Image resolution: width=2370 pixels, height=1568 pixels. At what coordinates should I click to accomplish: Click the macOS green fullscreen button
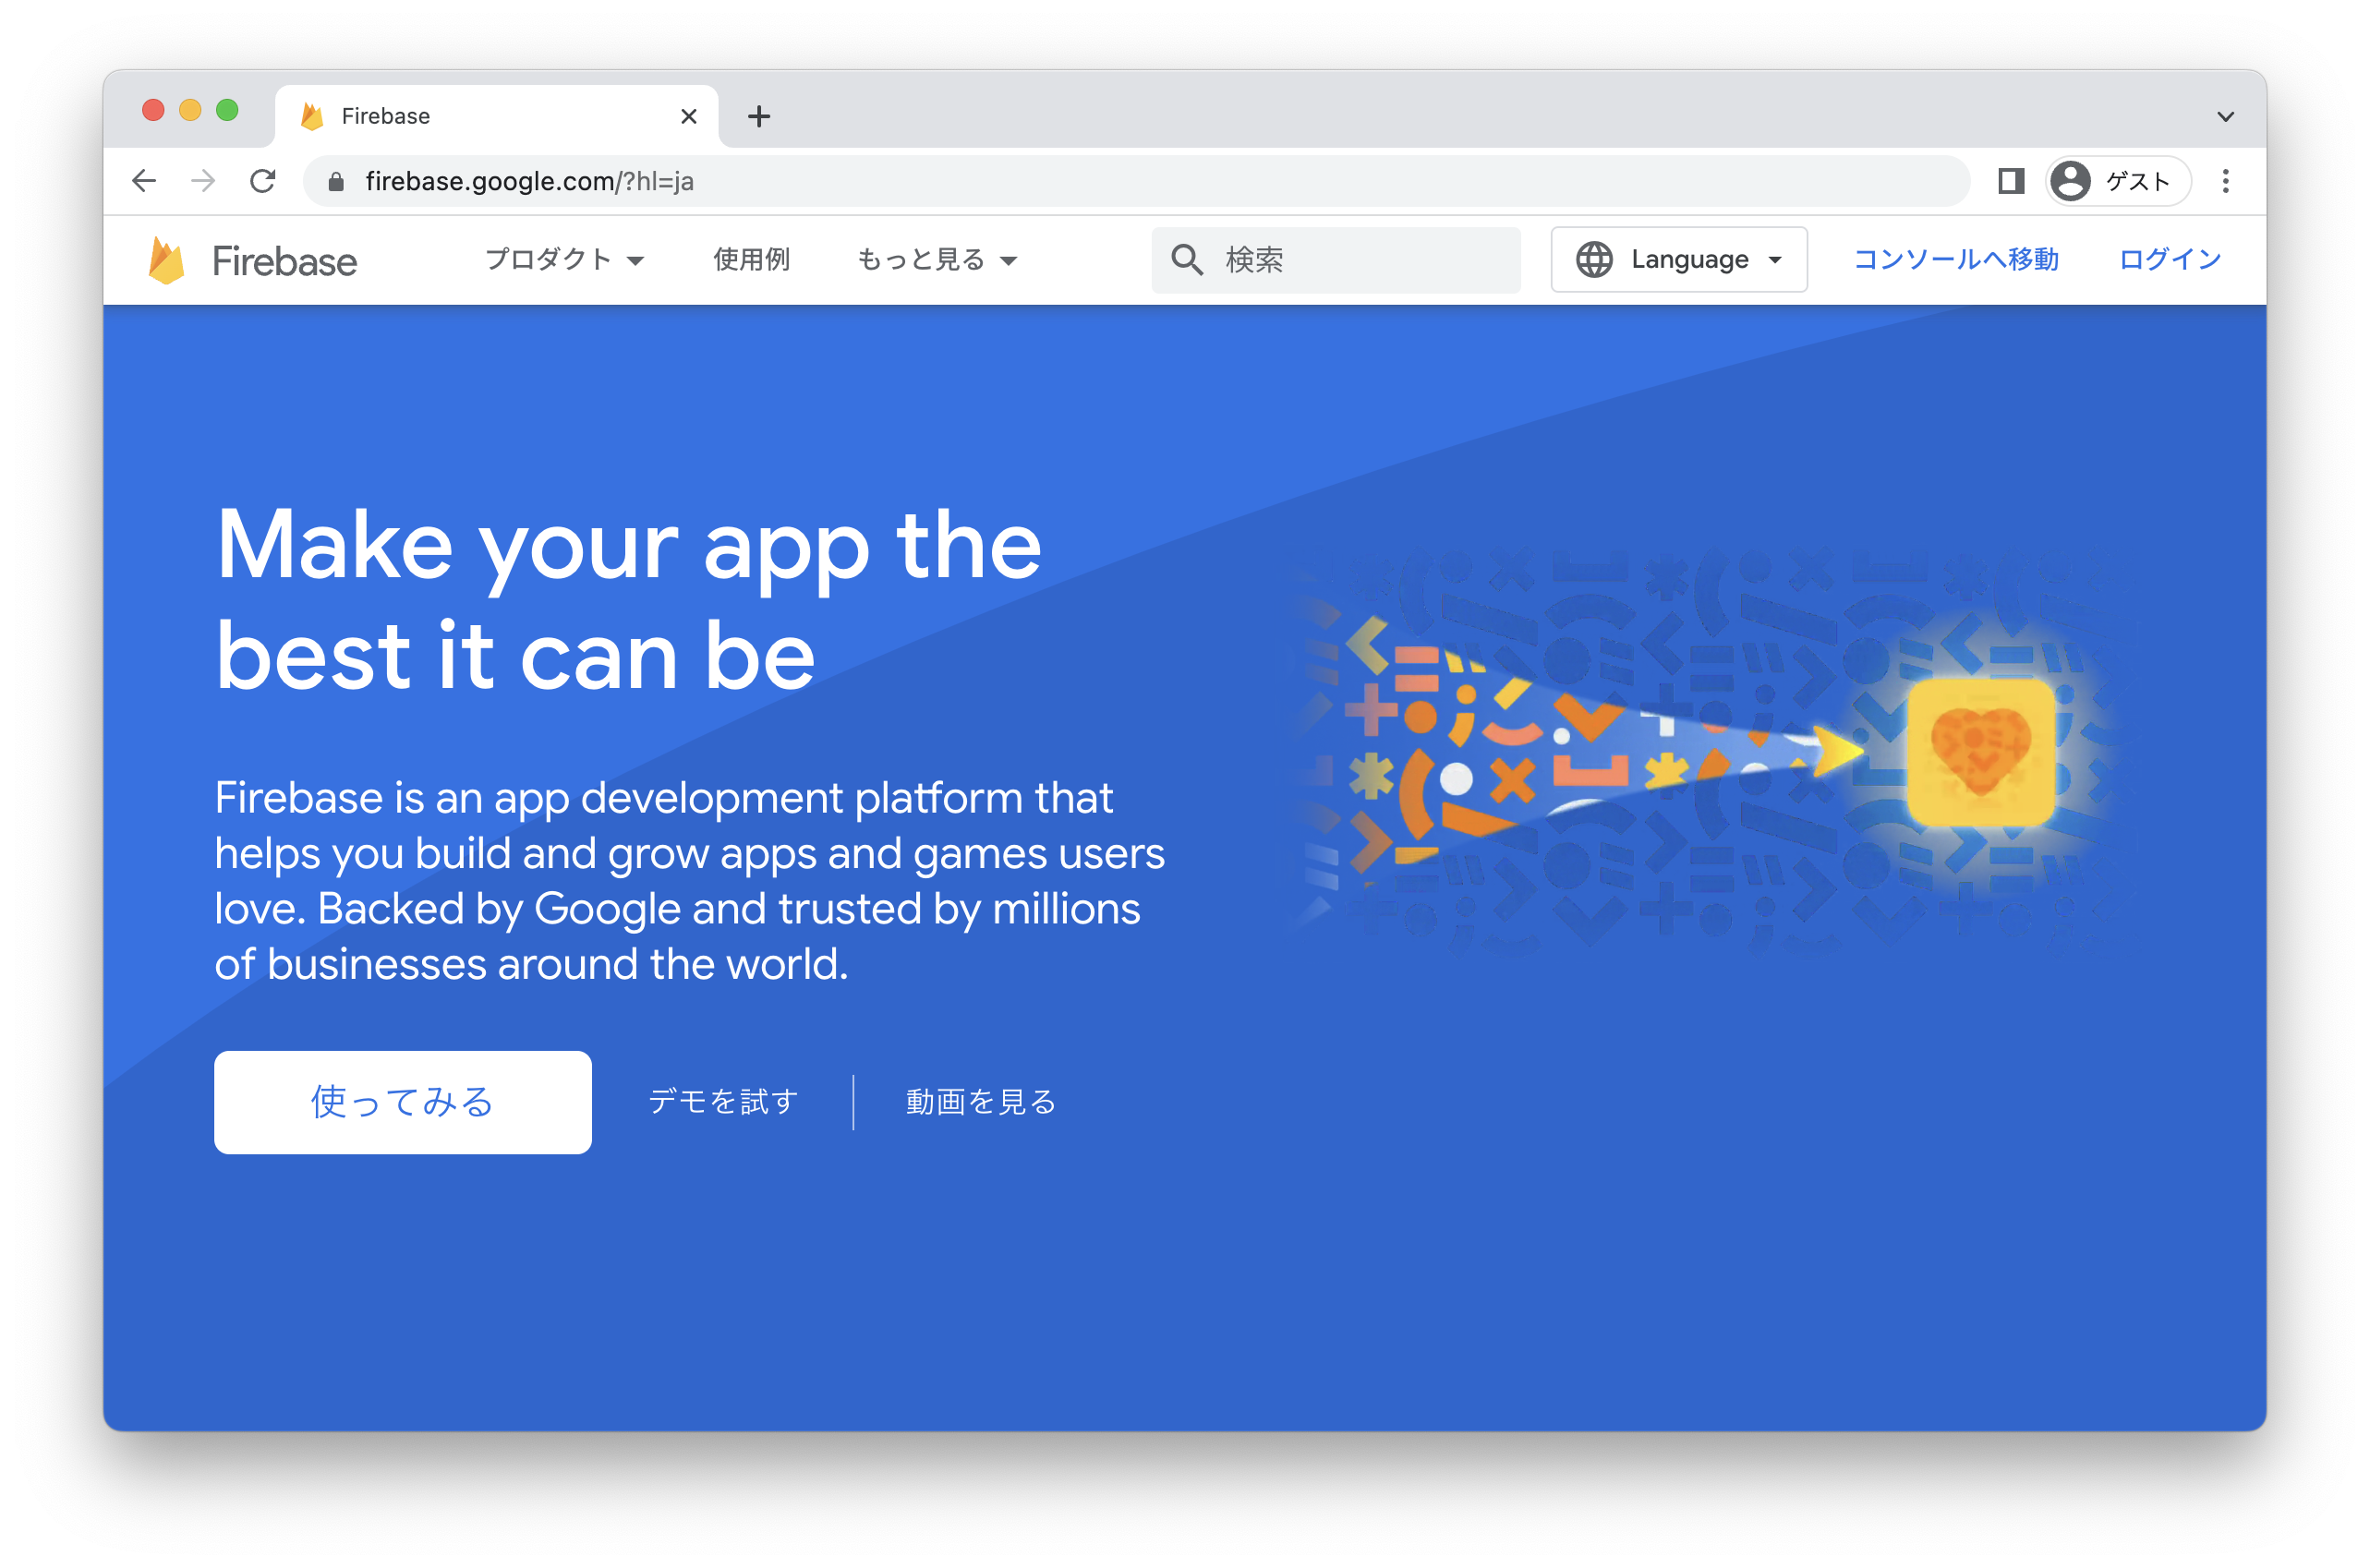pos(227,110)
